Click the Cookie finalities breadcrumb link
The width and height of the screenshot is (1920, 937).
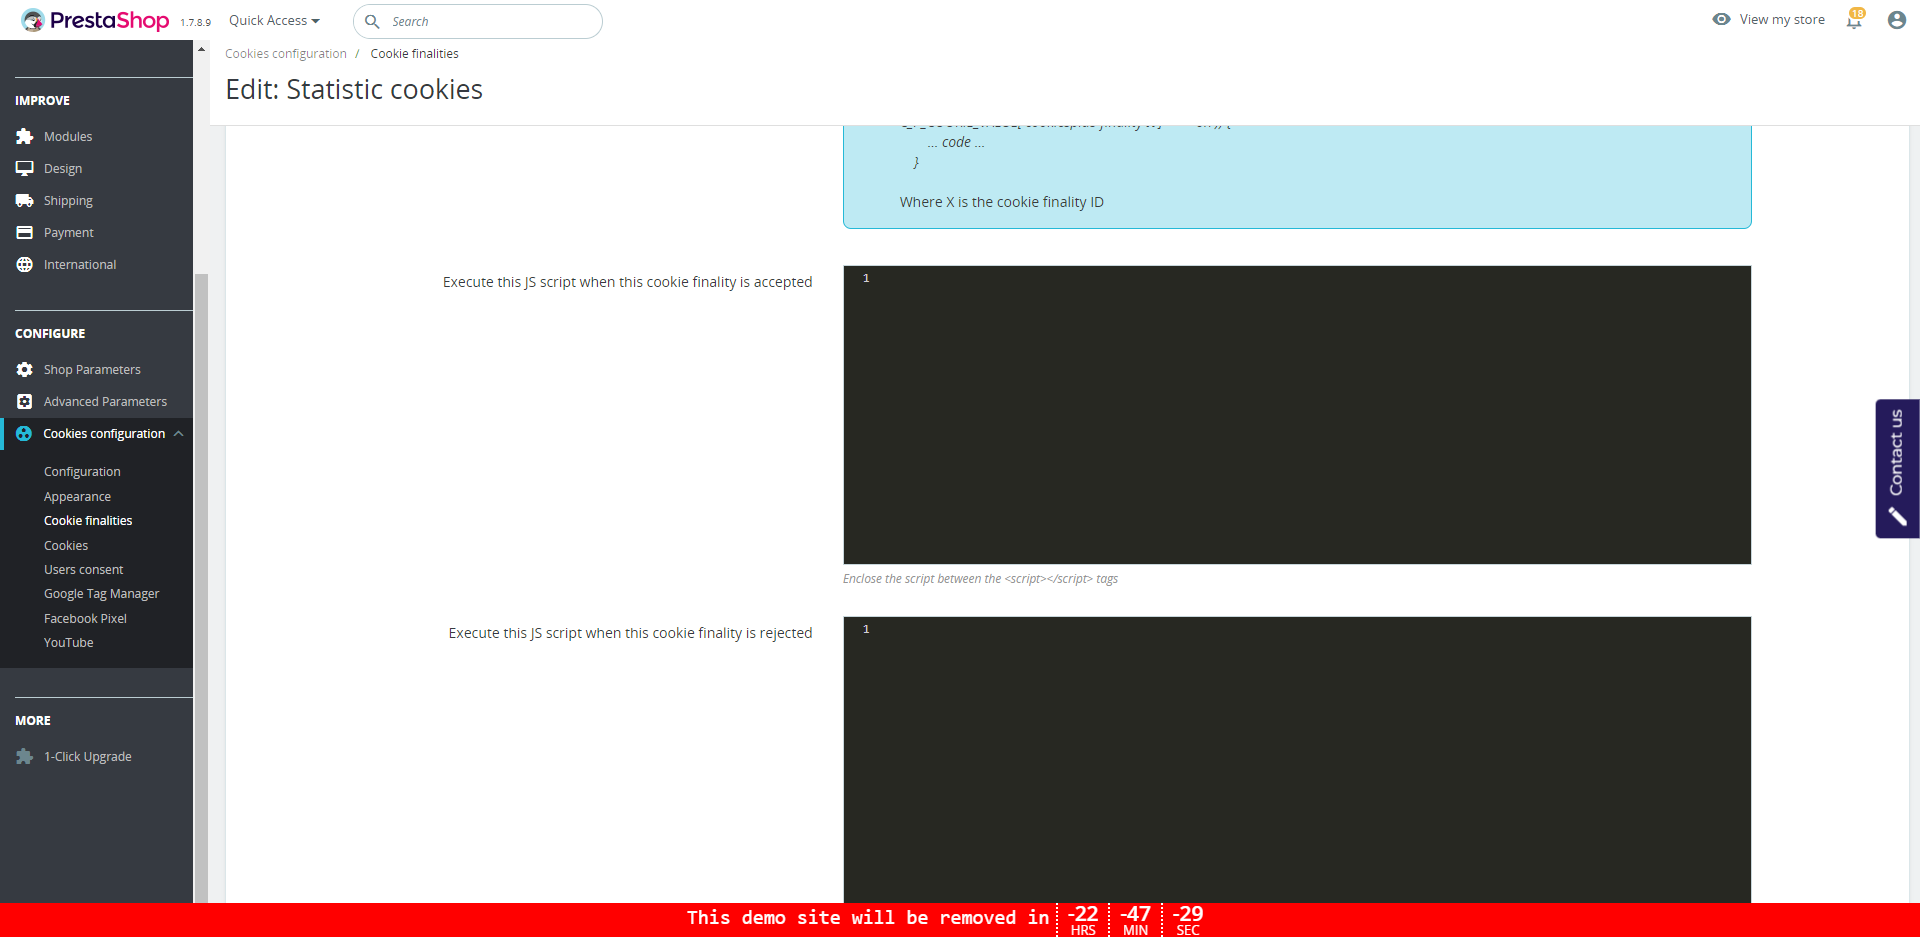pos(415,53)
